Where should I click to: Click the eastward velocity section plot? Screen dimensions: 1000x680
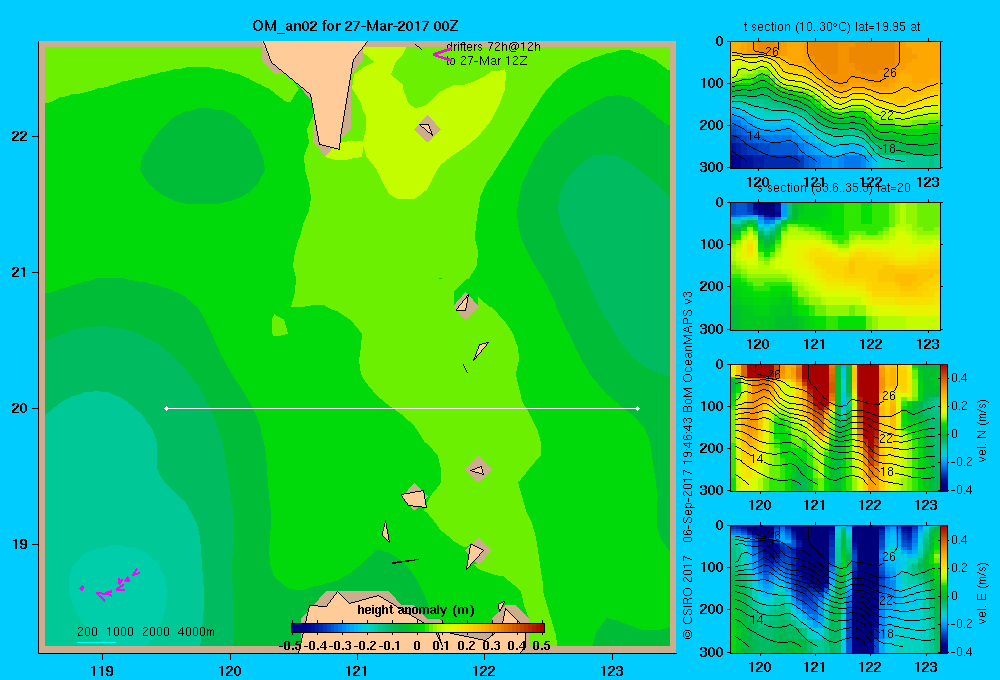point(835,589)
